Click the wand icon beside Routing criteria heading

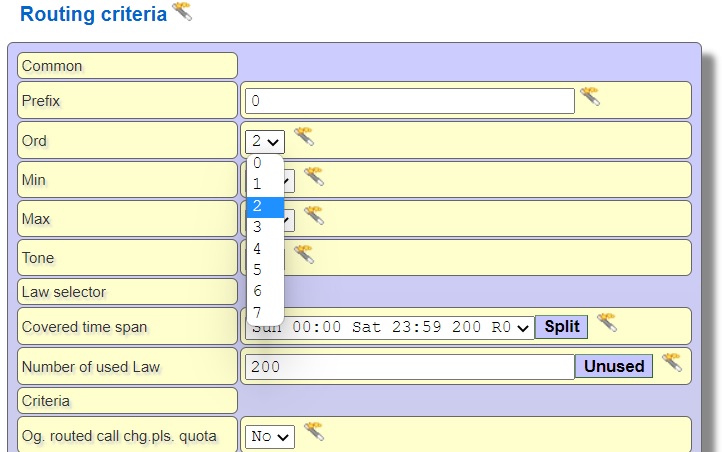point(181,12)
